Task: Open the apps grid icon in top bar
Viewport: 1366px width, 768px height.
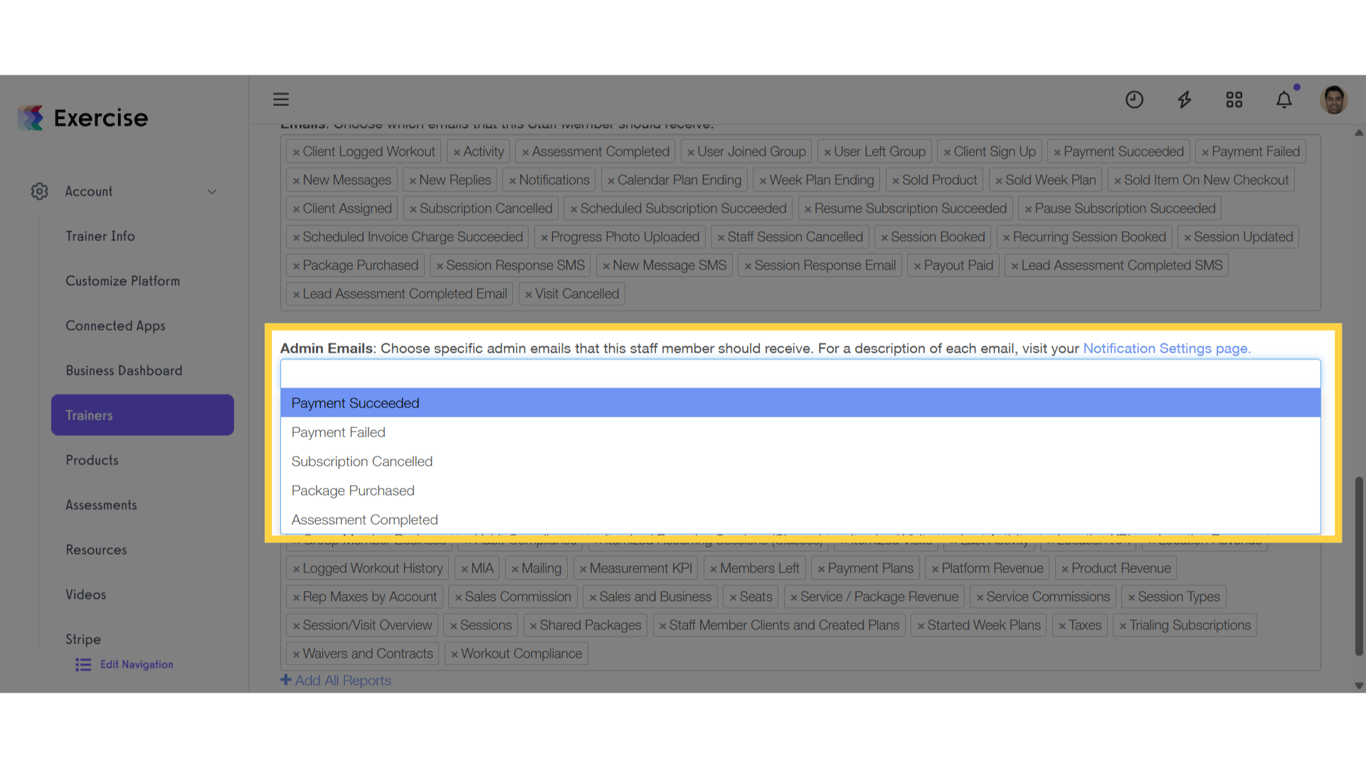Action: click(x=1234, y=99)
